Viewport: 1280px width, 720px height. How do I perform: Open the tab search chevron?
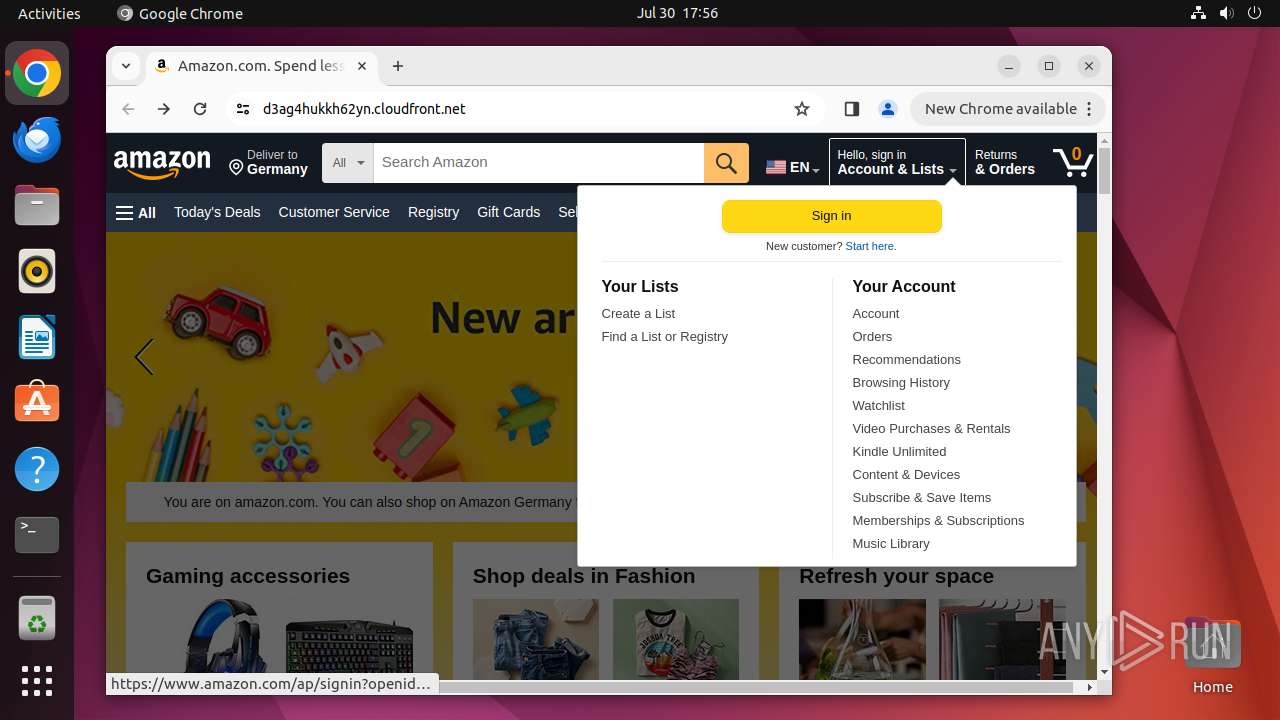125,66
